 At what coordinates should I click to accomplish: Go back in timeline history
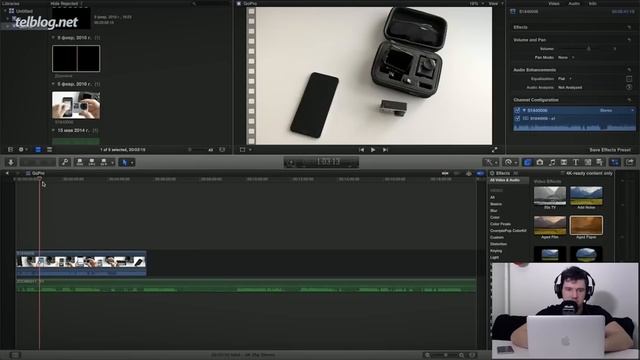point(7,173)
